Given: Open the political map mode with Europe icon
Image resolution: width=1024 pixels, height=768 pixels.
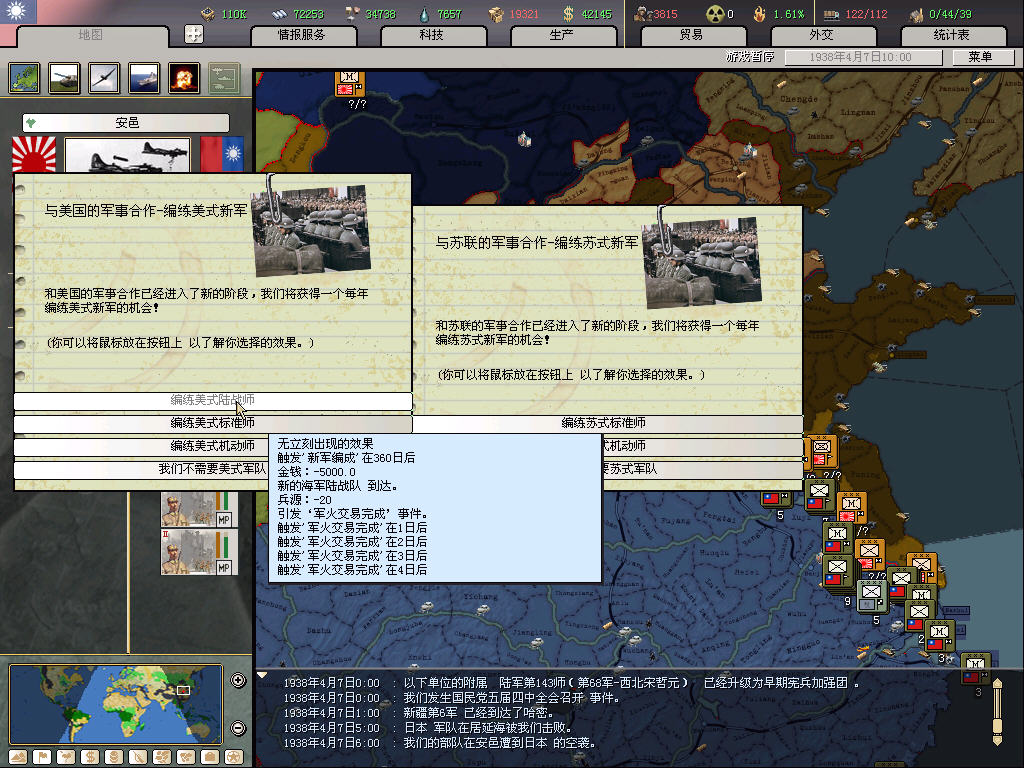Looking at the screenshot, I should (x=25, y=78).
